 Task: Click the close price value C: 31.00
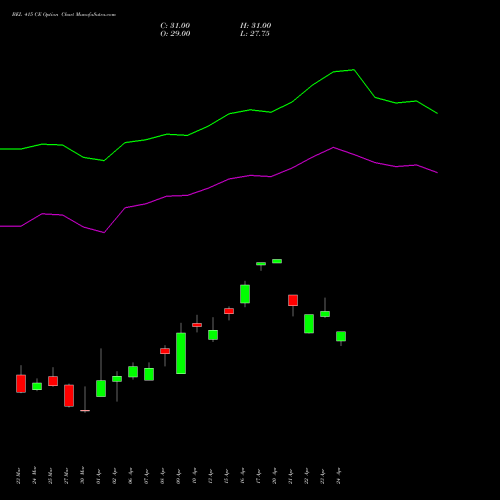[x=175, y=26]
